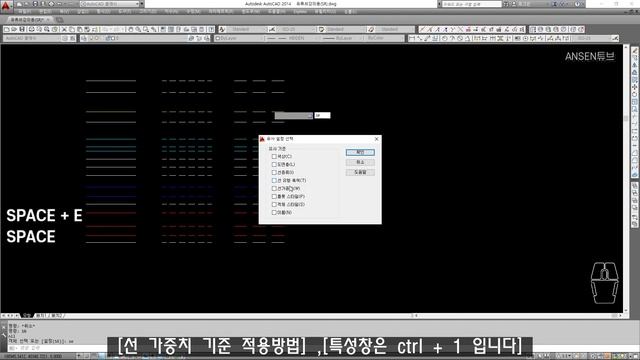This screenshot has width=640, height=360.
Task: Open workspace dropdown in title bar
Action: pyautogui.click(x=109, y=4)
